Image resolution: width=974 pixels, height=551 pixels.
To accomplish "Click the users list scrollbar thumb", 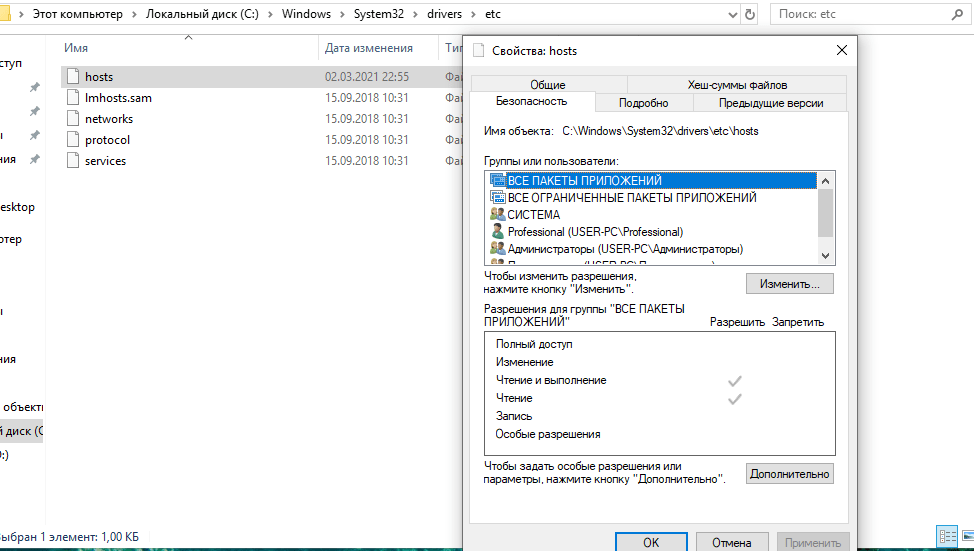I will coord(825,212).
